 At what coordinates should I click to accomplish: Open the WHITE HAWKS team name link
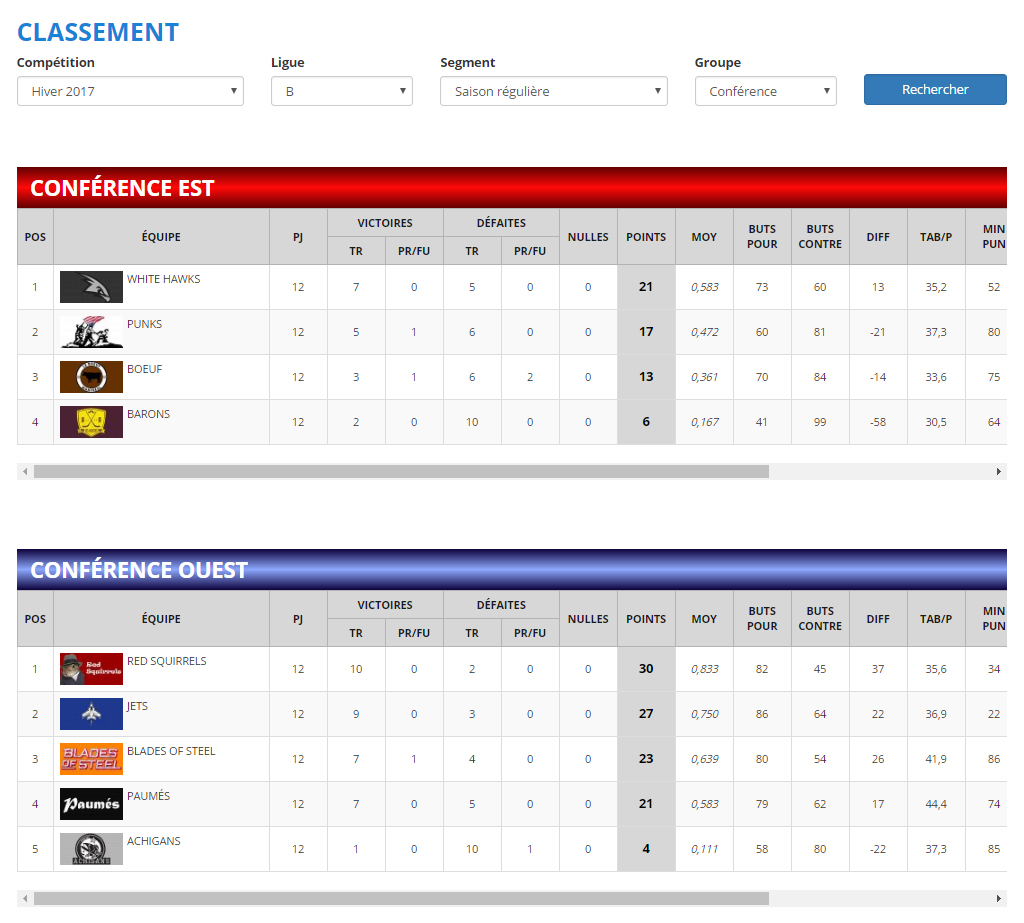tap(163, 279)
